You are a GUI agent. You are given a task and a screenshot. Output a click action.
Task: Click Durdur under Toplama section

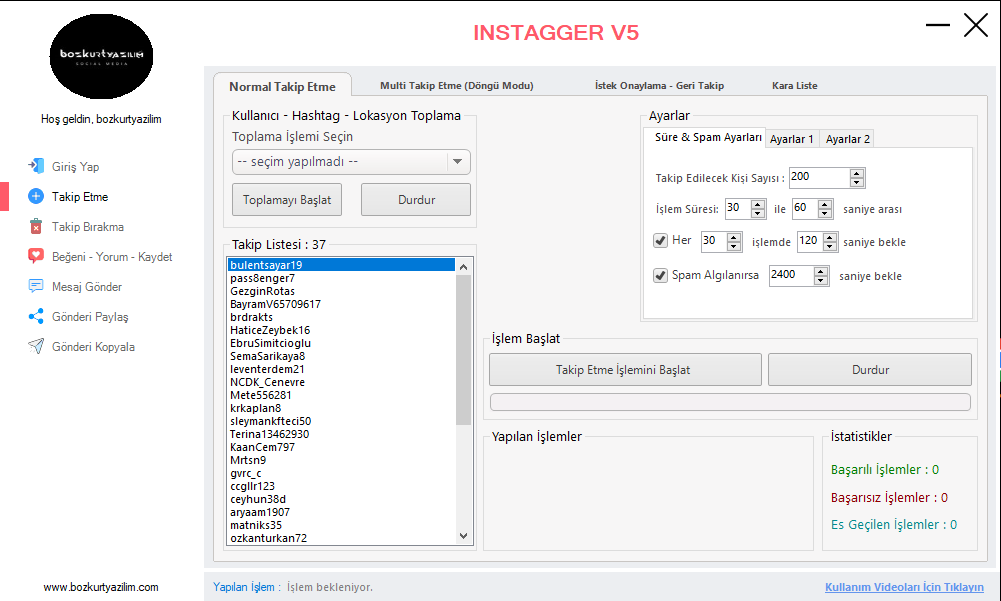(x=416, y=200)
